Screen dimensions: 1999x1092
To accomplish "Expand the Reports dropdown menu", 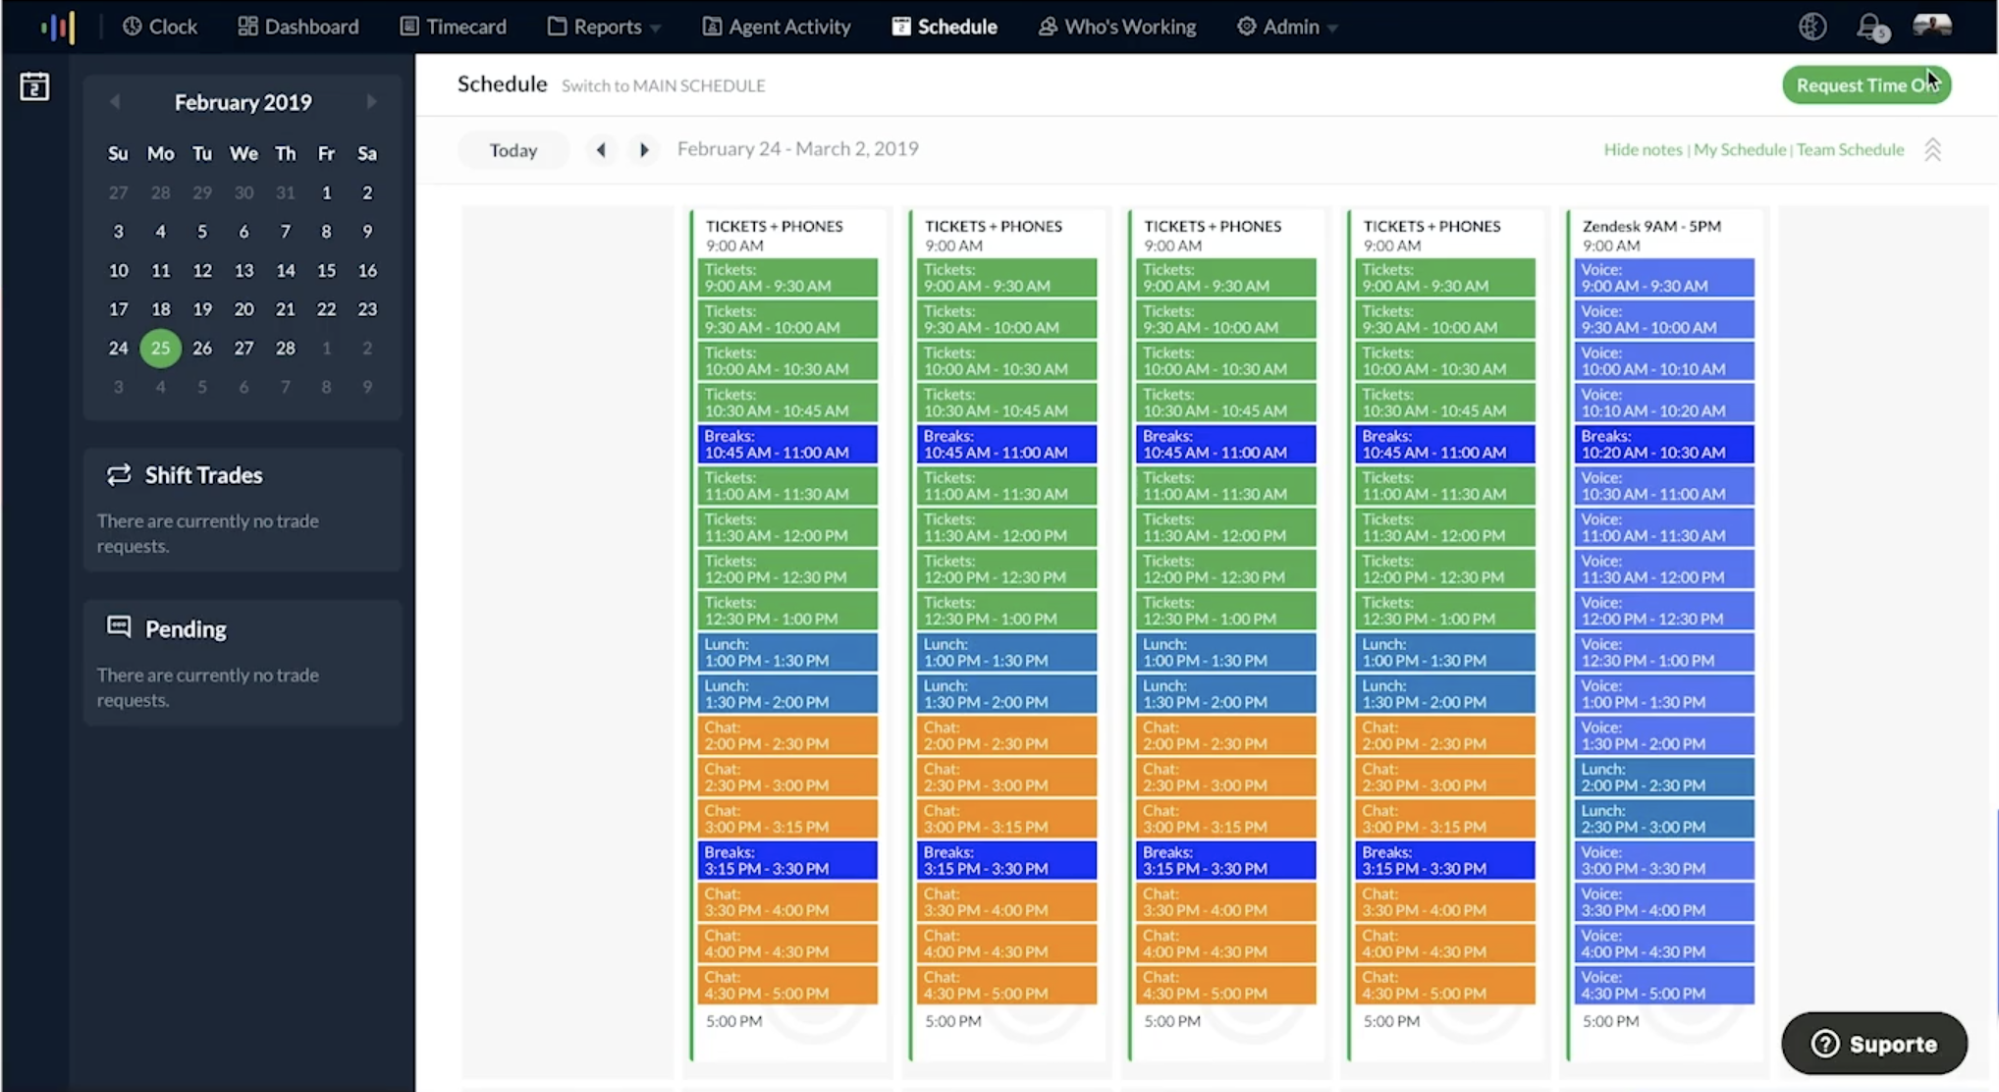I will pyautogui.click(x=606, y=27).
